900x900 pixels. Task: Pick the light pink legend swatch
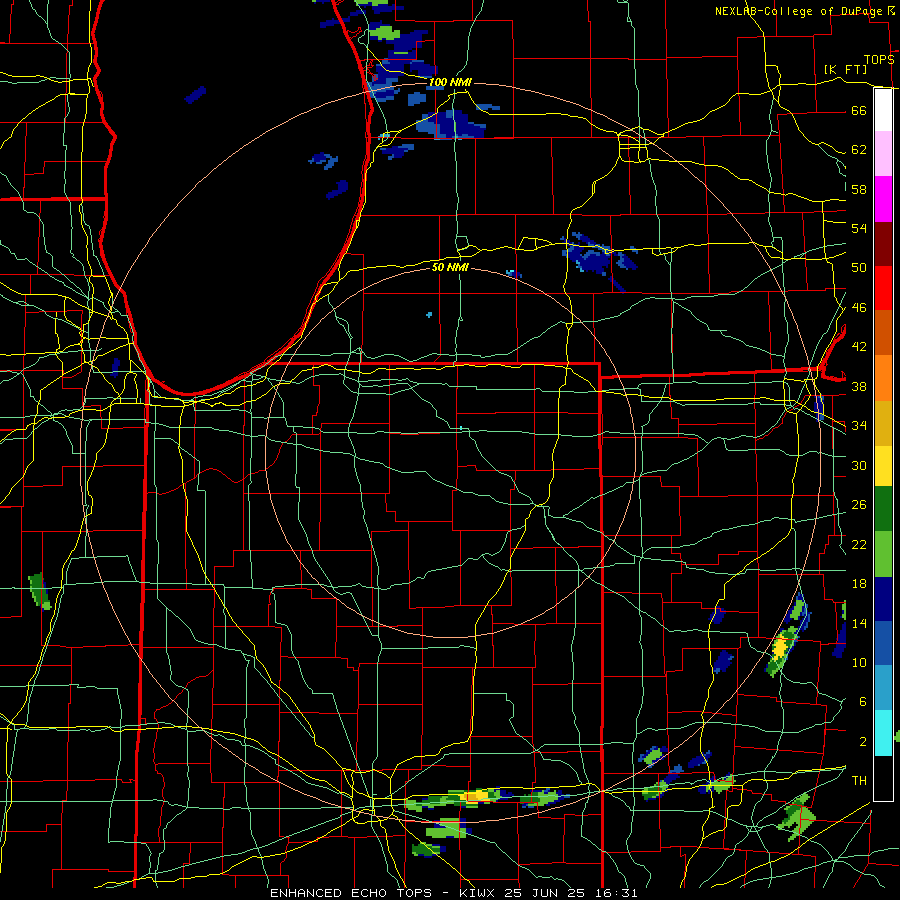click(883, 154)
